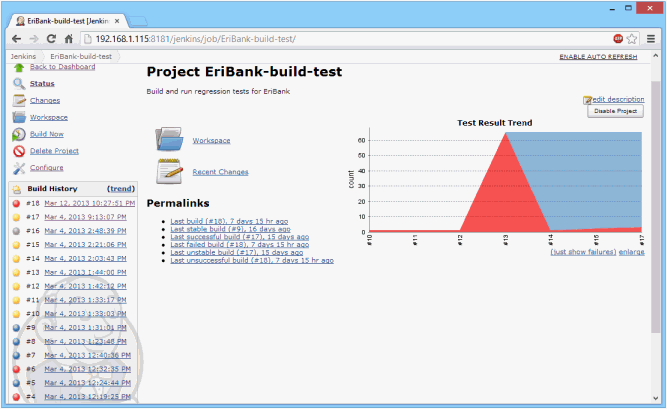Viewport: 667px width, 409px height.
Task: Enlarge the Test Result Trend chart
Action: (632, 253)
